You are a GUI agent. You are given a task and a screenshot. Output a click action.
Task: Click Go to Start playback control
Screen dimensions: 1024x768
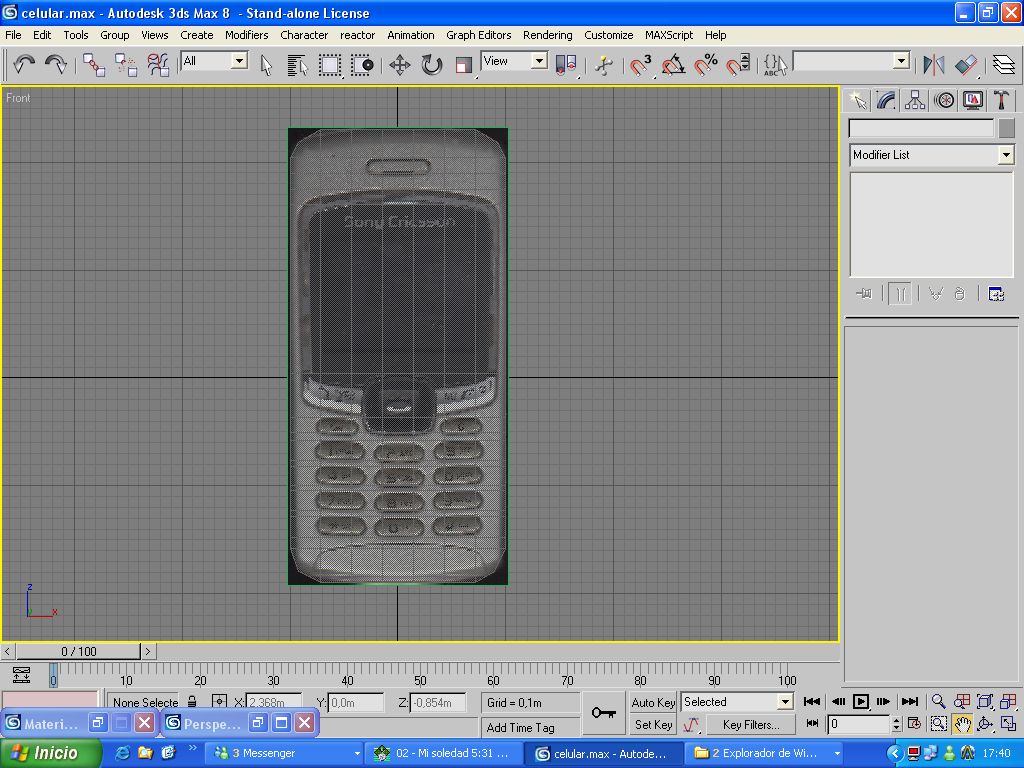pyautogui.click(x=812, y=701)
